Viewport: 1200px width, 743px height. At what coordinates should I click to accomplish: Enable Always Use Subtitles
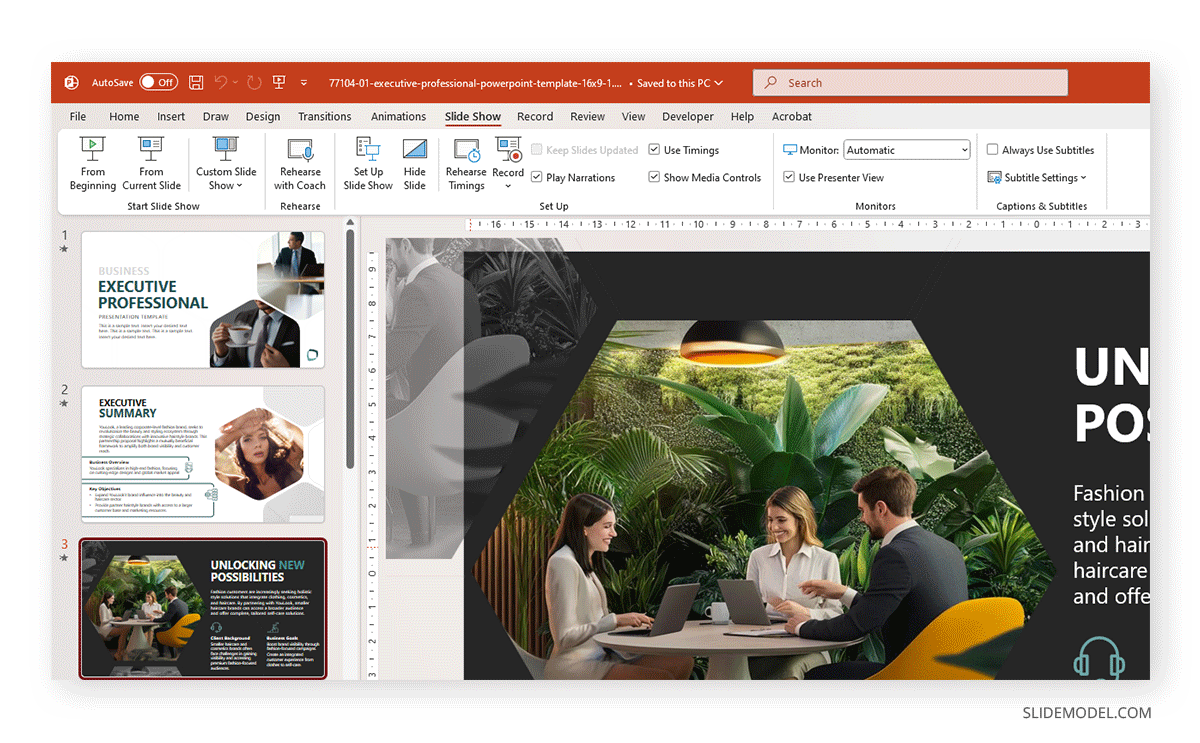point(991,149)
